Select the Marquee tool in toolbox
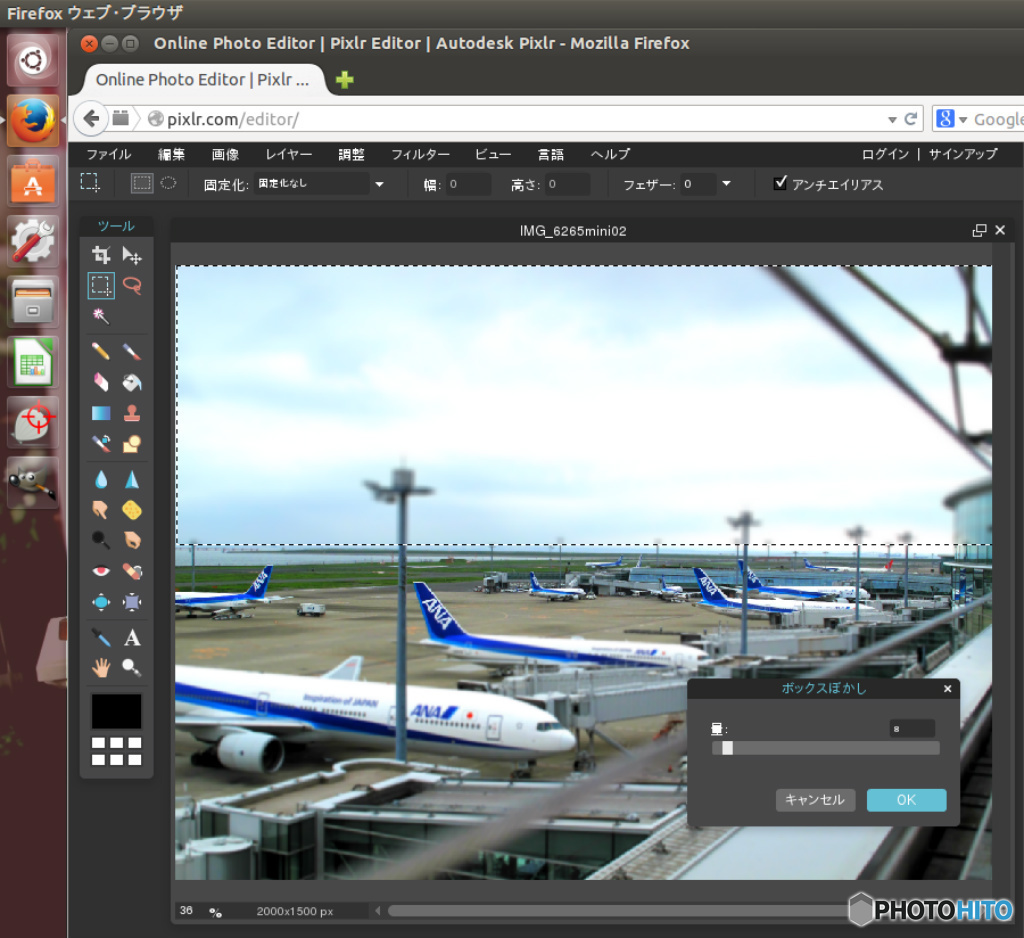 point(101,285)
